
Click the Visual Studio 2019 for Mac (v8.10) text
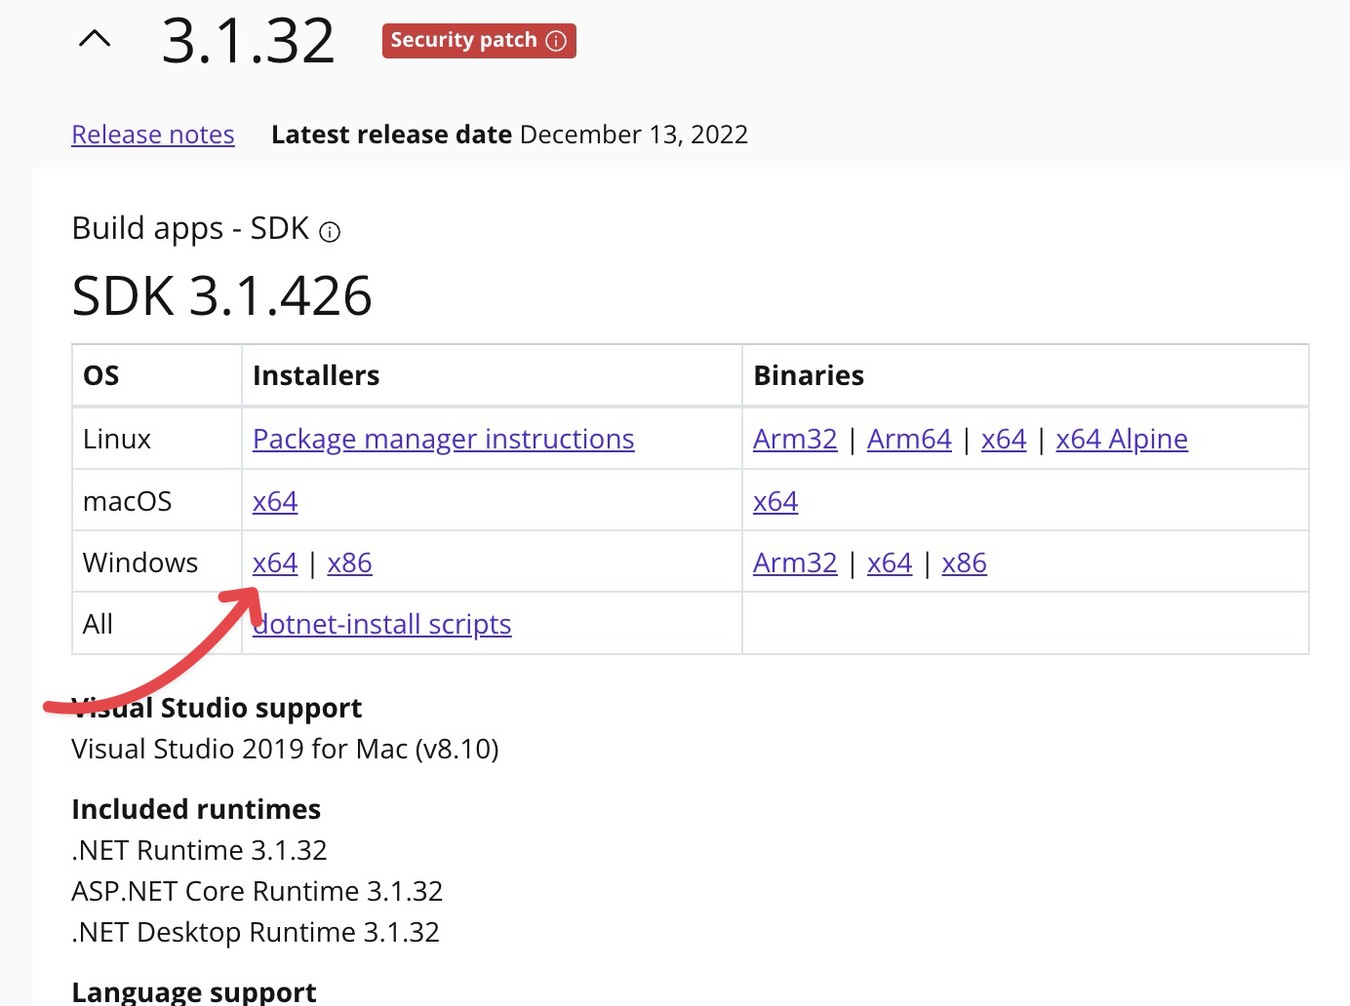coord(285,749)
